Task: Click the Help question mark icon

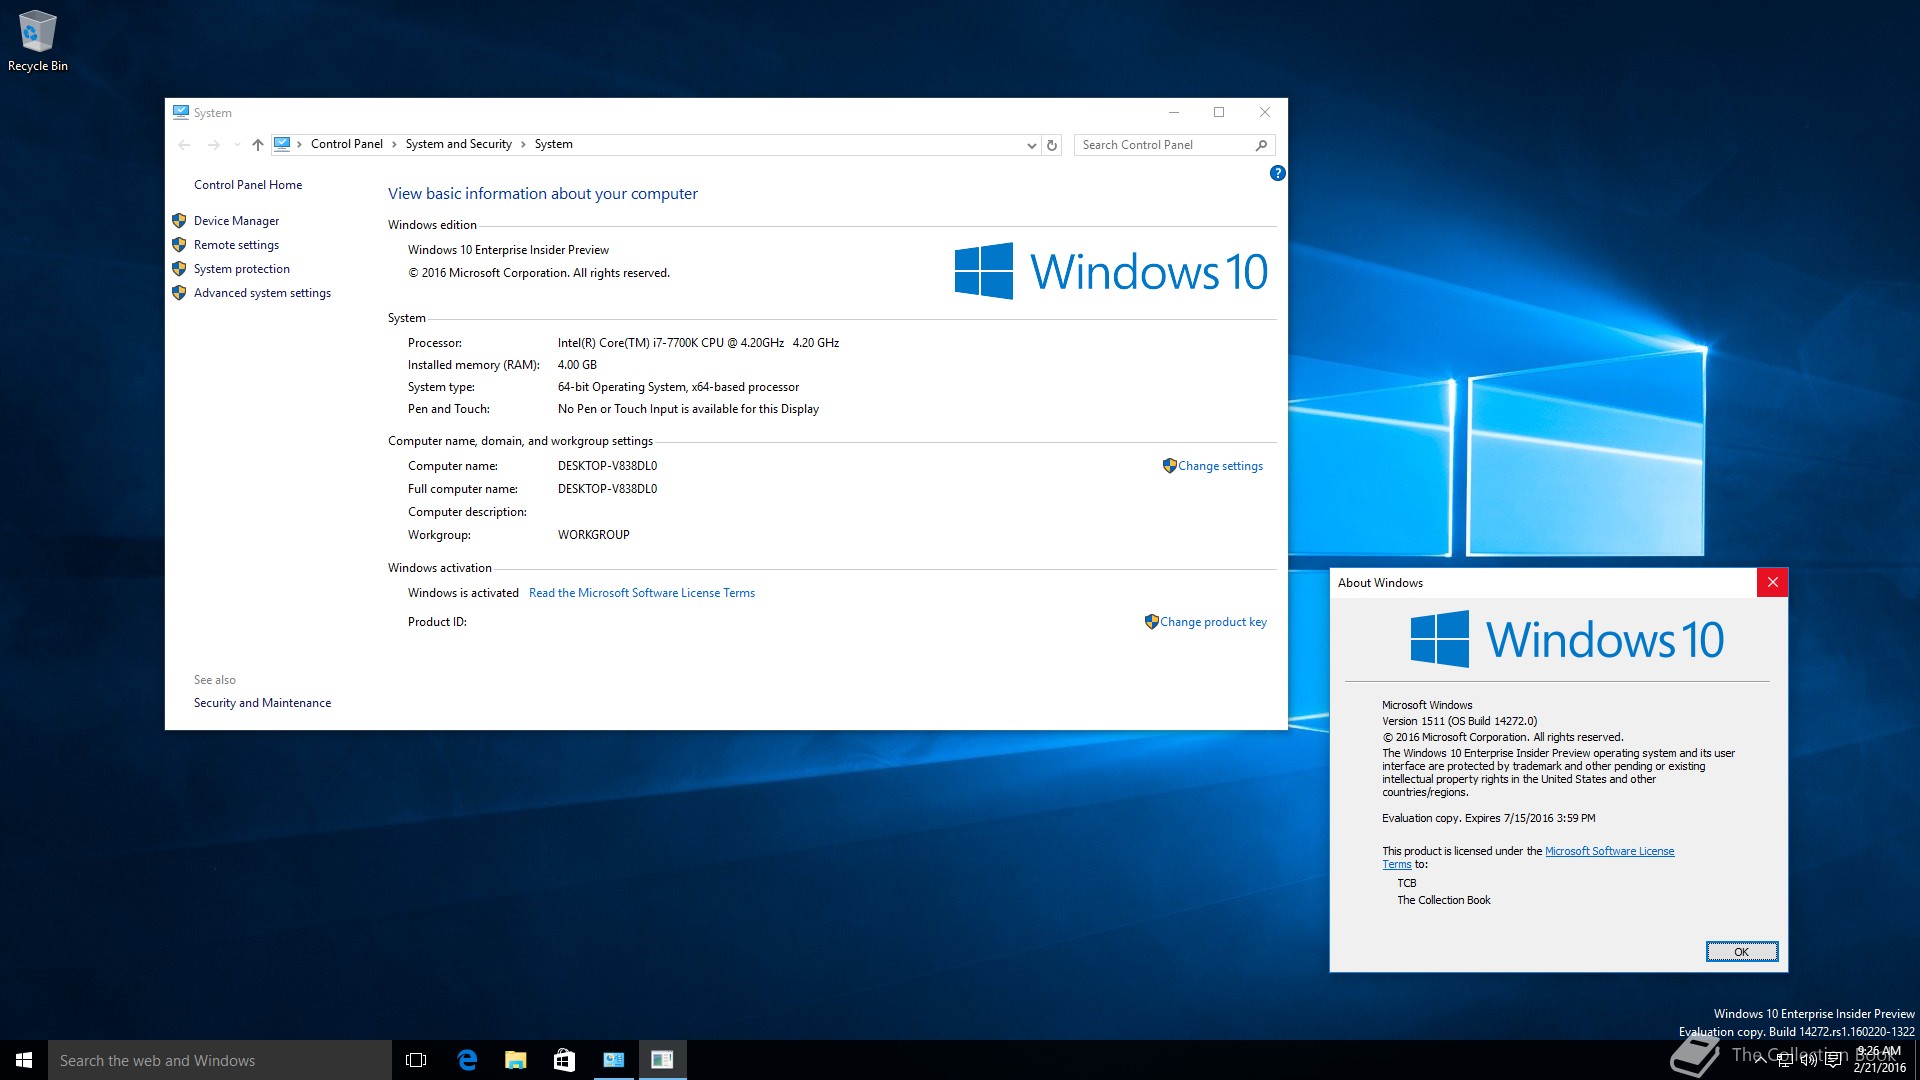Action: pyautogui.click(x=1277, y=173)
